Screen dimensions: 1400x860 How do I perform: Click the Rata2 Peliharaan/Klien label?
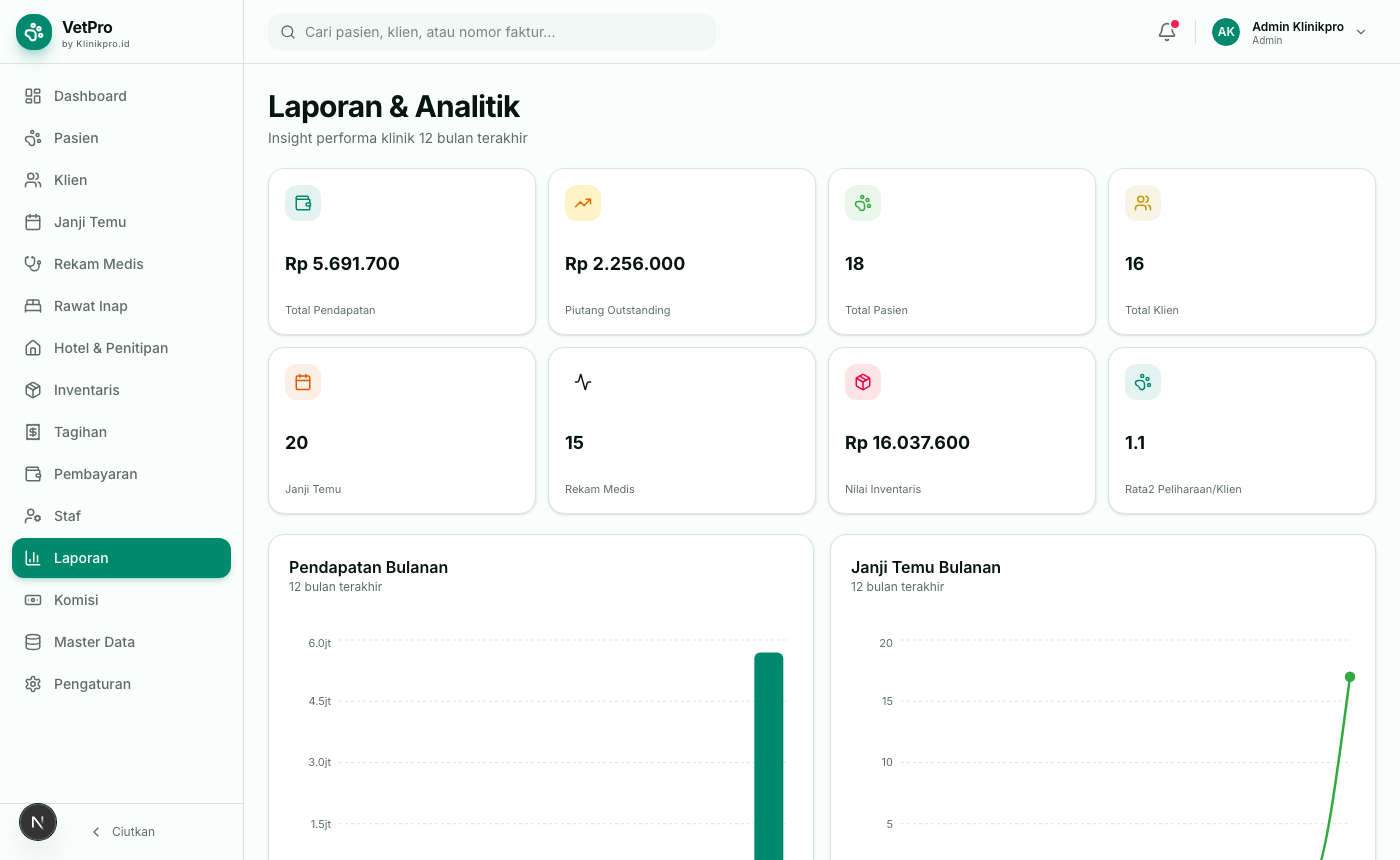point(1183,489)
